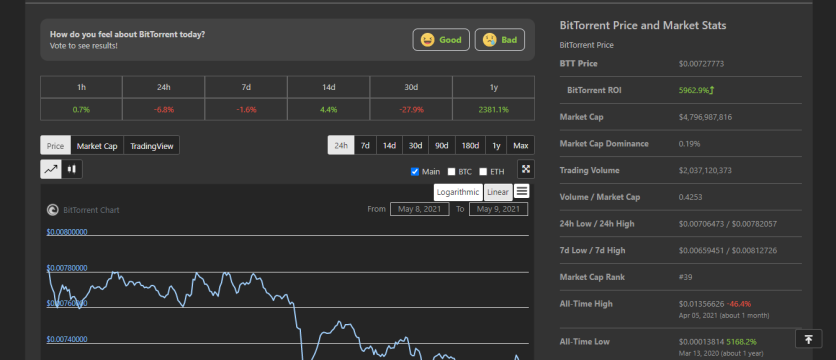The width and height of the screenshot is (836, 360).
Task: Click the Trading Volume value $2,037,120,373
Action: point(705,170)
